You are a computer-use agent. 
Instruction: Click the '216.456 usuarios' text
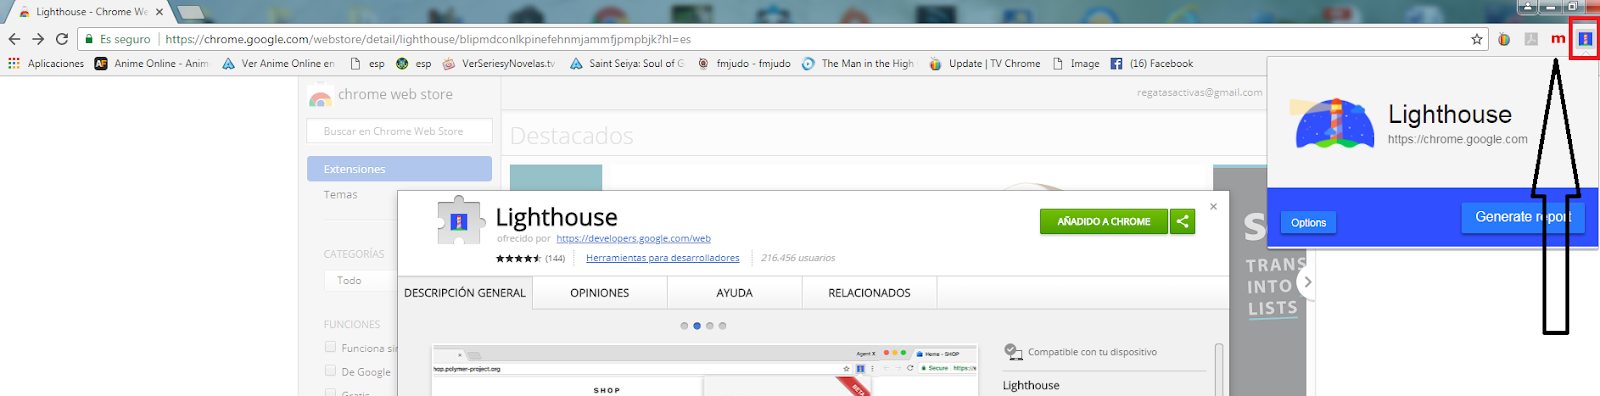(x=798, y=258)
